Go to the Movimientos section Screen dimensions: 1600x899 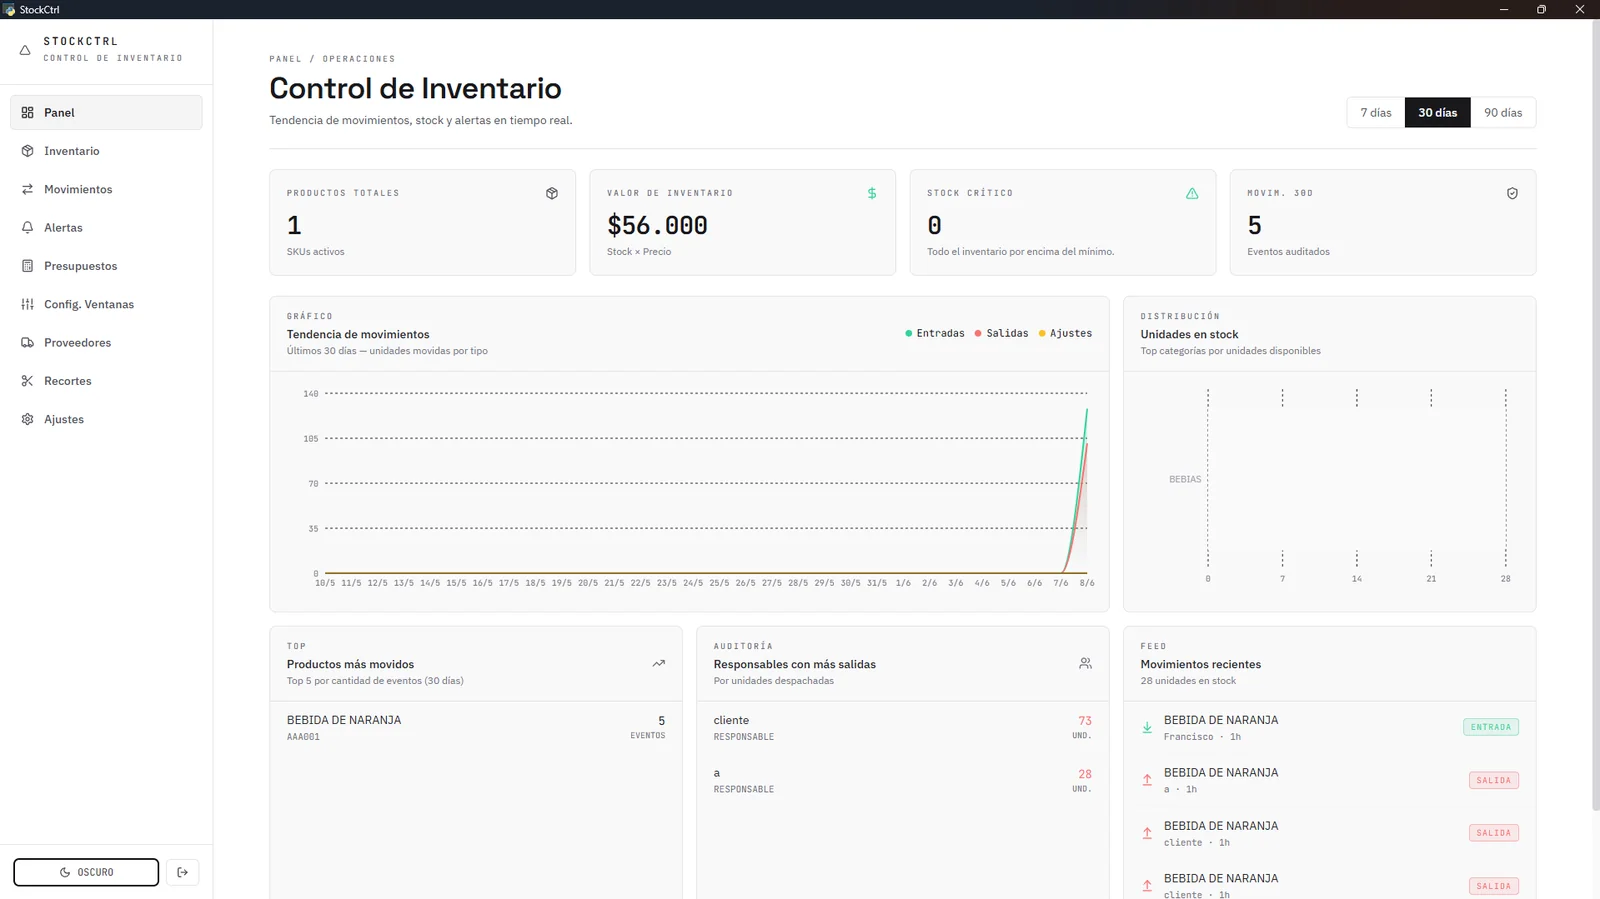coord(106,189)
